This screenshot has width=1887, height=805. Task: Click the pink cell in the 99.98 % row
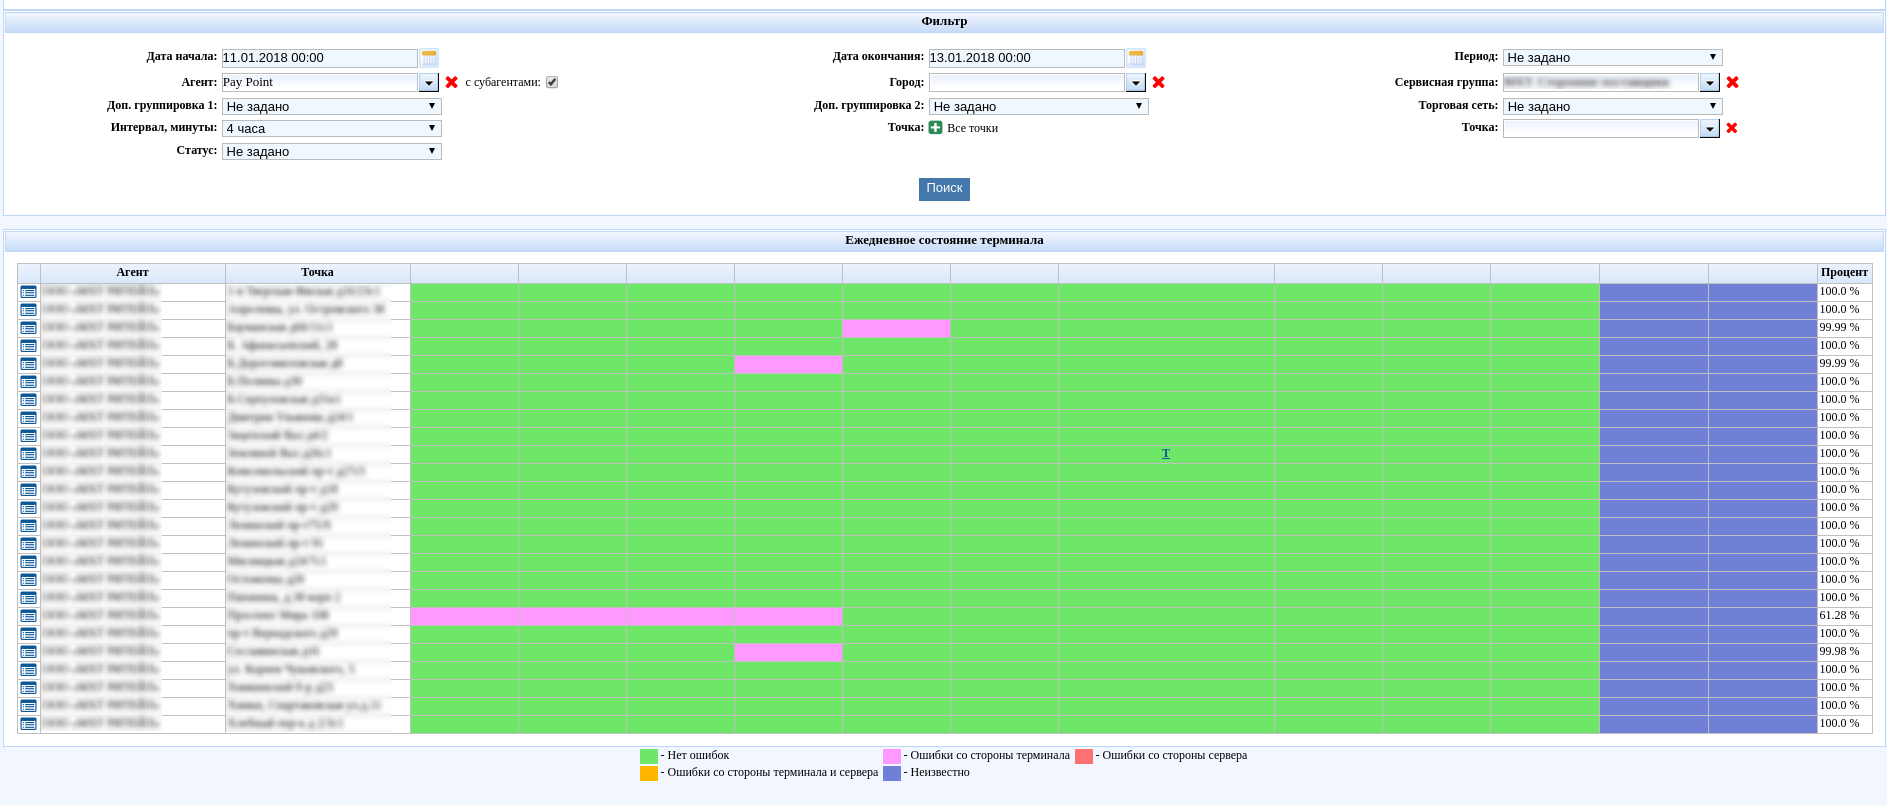[788, 652]
